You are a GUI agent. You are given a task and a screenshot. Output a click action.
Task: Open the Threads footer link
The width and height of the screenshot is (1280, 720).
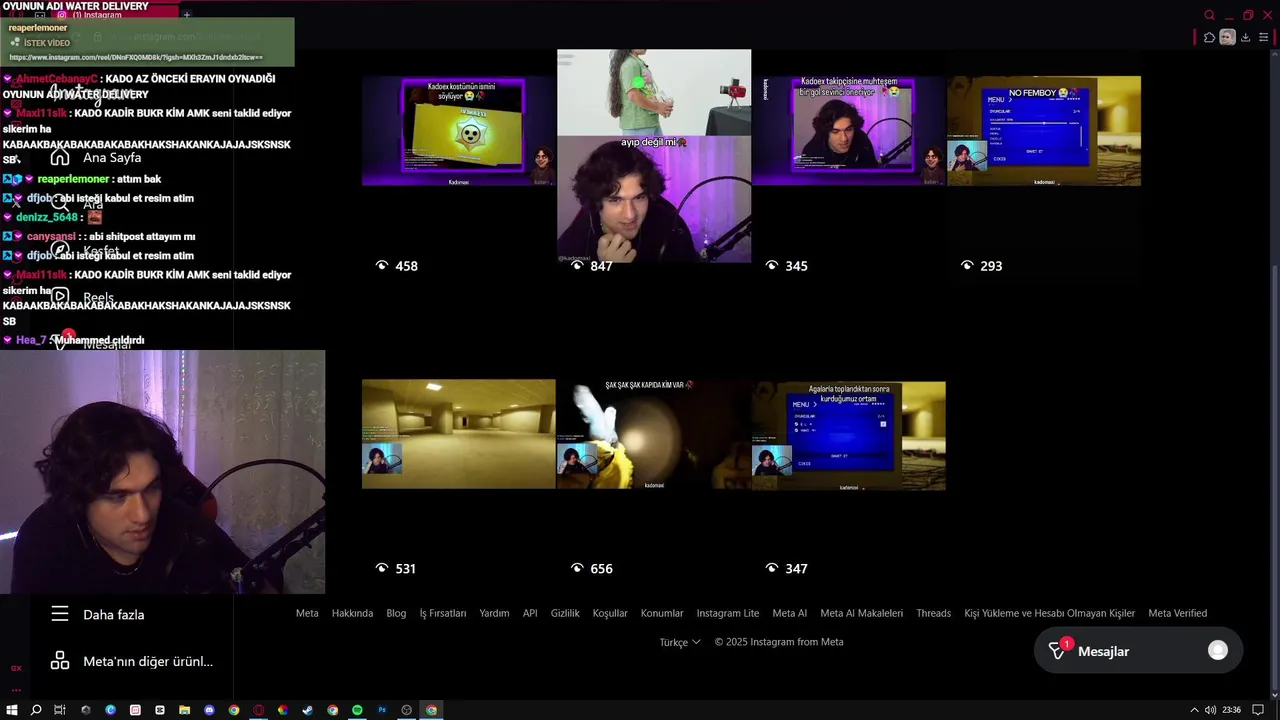[934, 613]
